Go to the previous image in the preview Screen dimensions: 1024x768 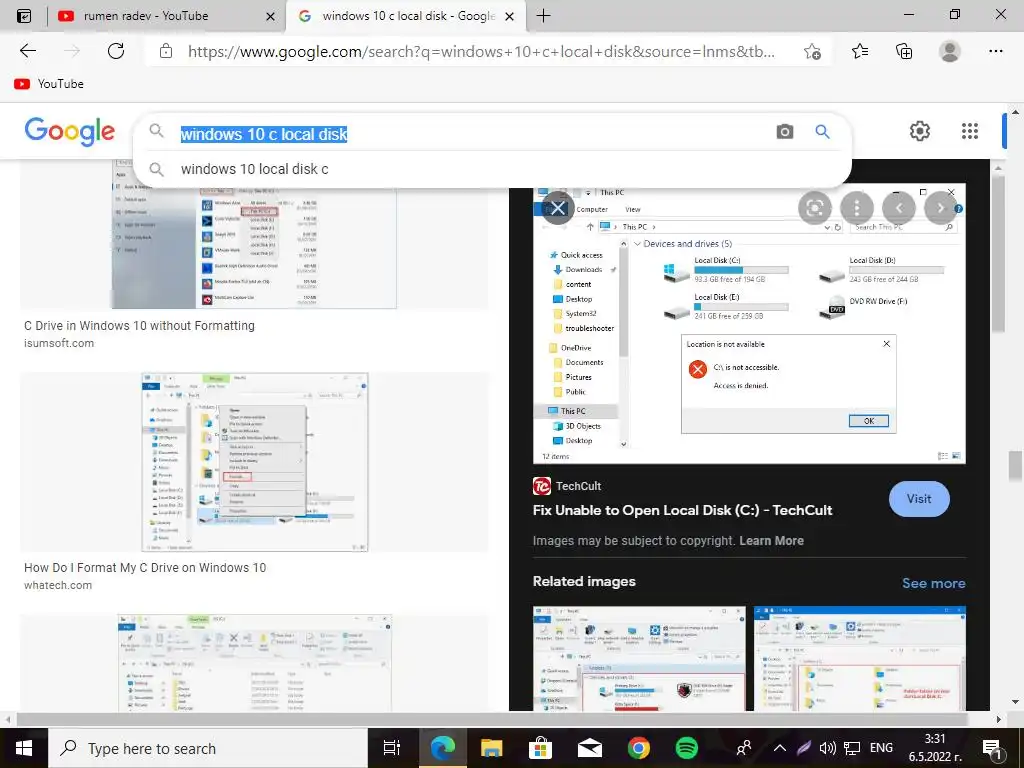(x=899, y=208)
